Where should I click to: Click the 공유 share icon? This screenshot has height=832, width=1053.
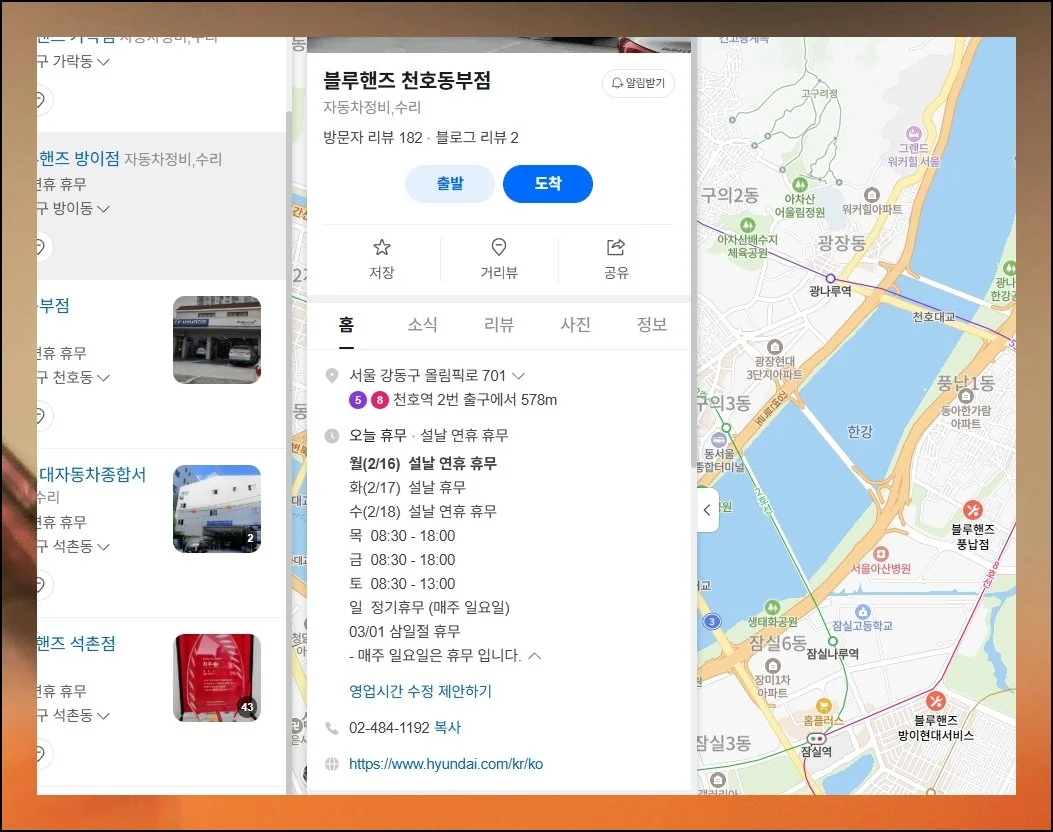coord(616,248)
